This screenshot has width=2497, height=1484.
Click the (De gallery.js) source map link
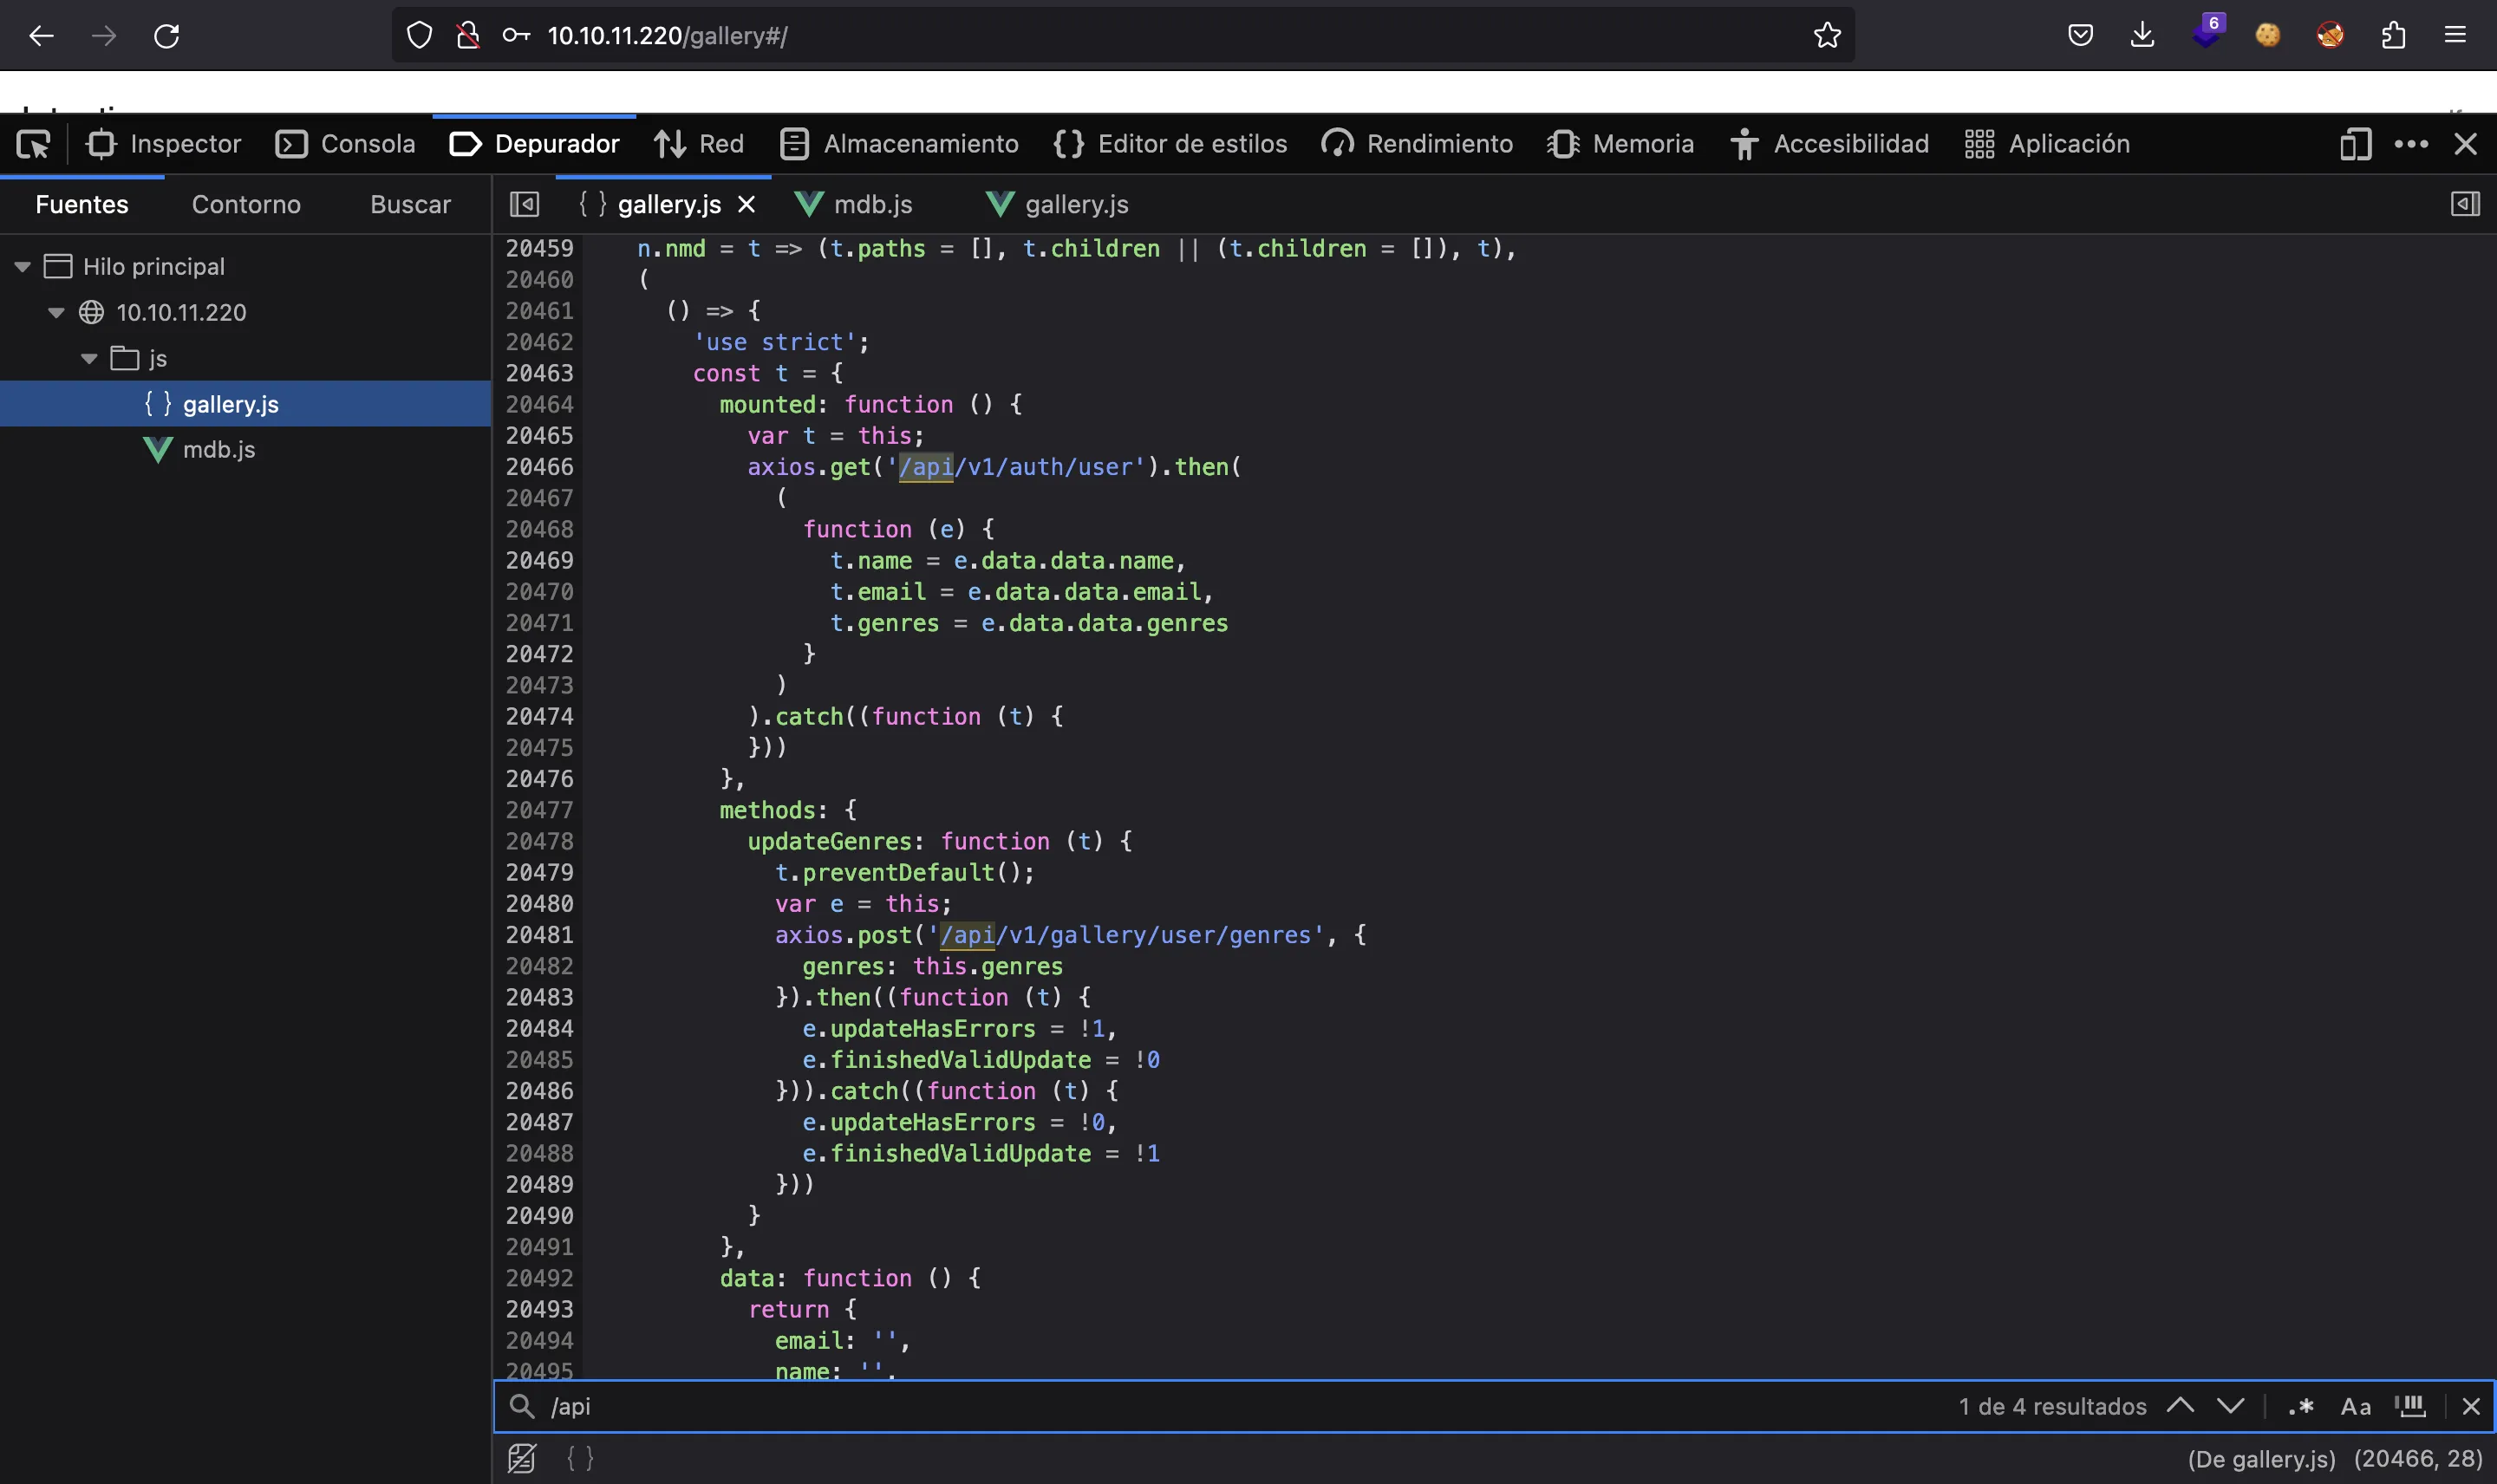pyautogui.click(x=2261, y=1460)
